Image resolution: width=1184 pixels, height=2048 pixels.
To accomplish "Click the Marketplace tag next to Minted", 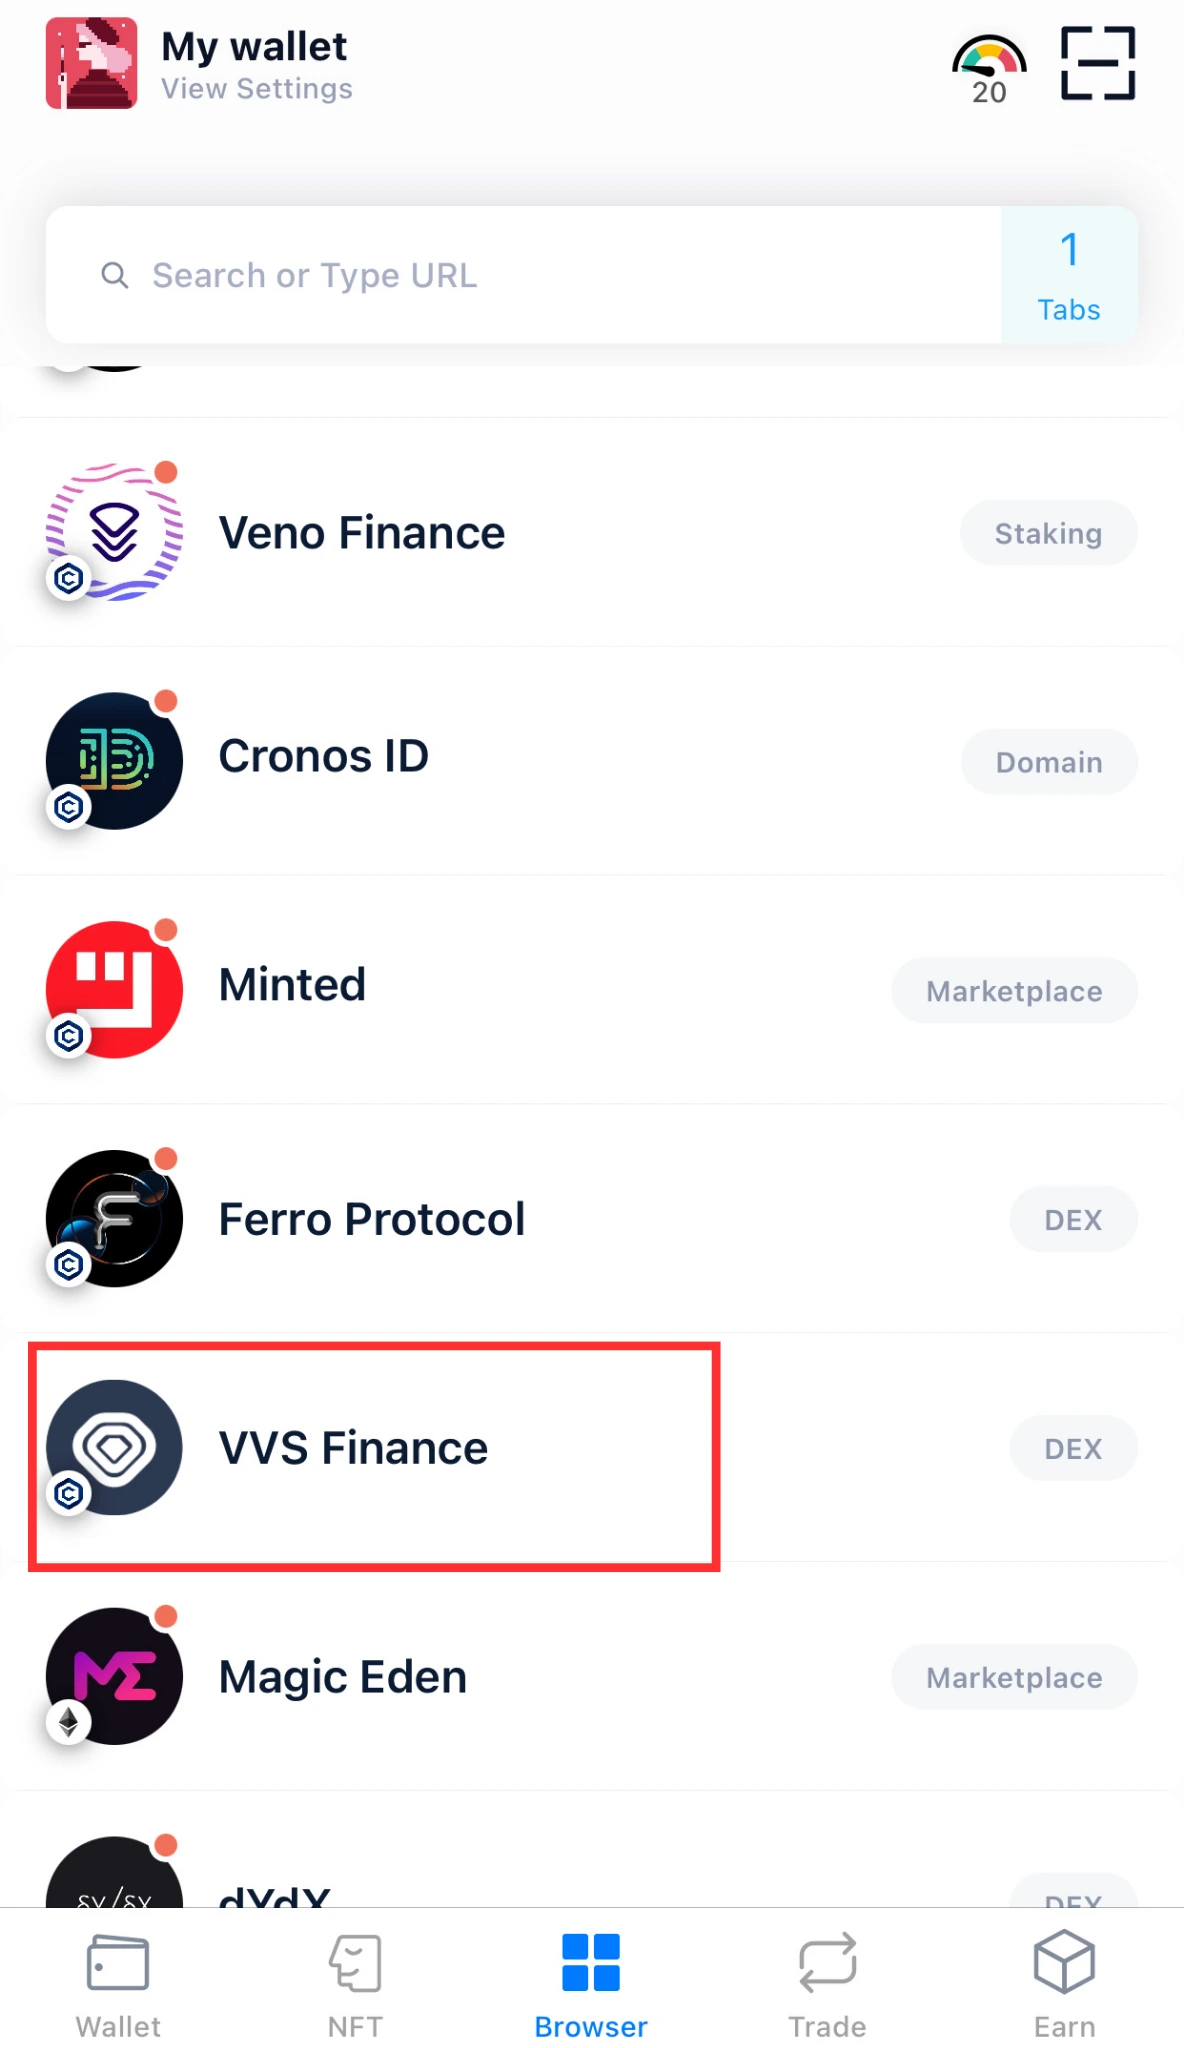I will [x=1014, y=991].
